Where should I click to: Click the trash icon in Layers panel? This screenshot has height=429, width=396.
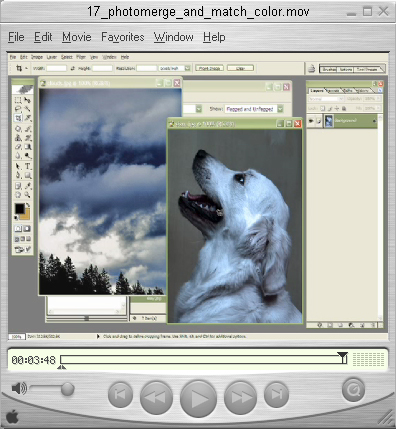pos(373,325)
